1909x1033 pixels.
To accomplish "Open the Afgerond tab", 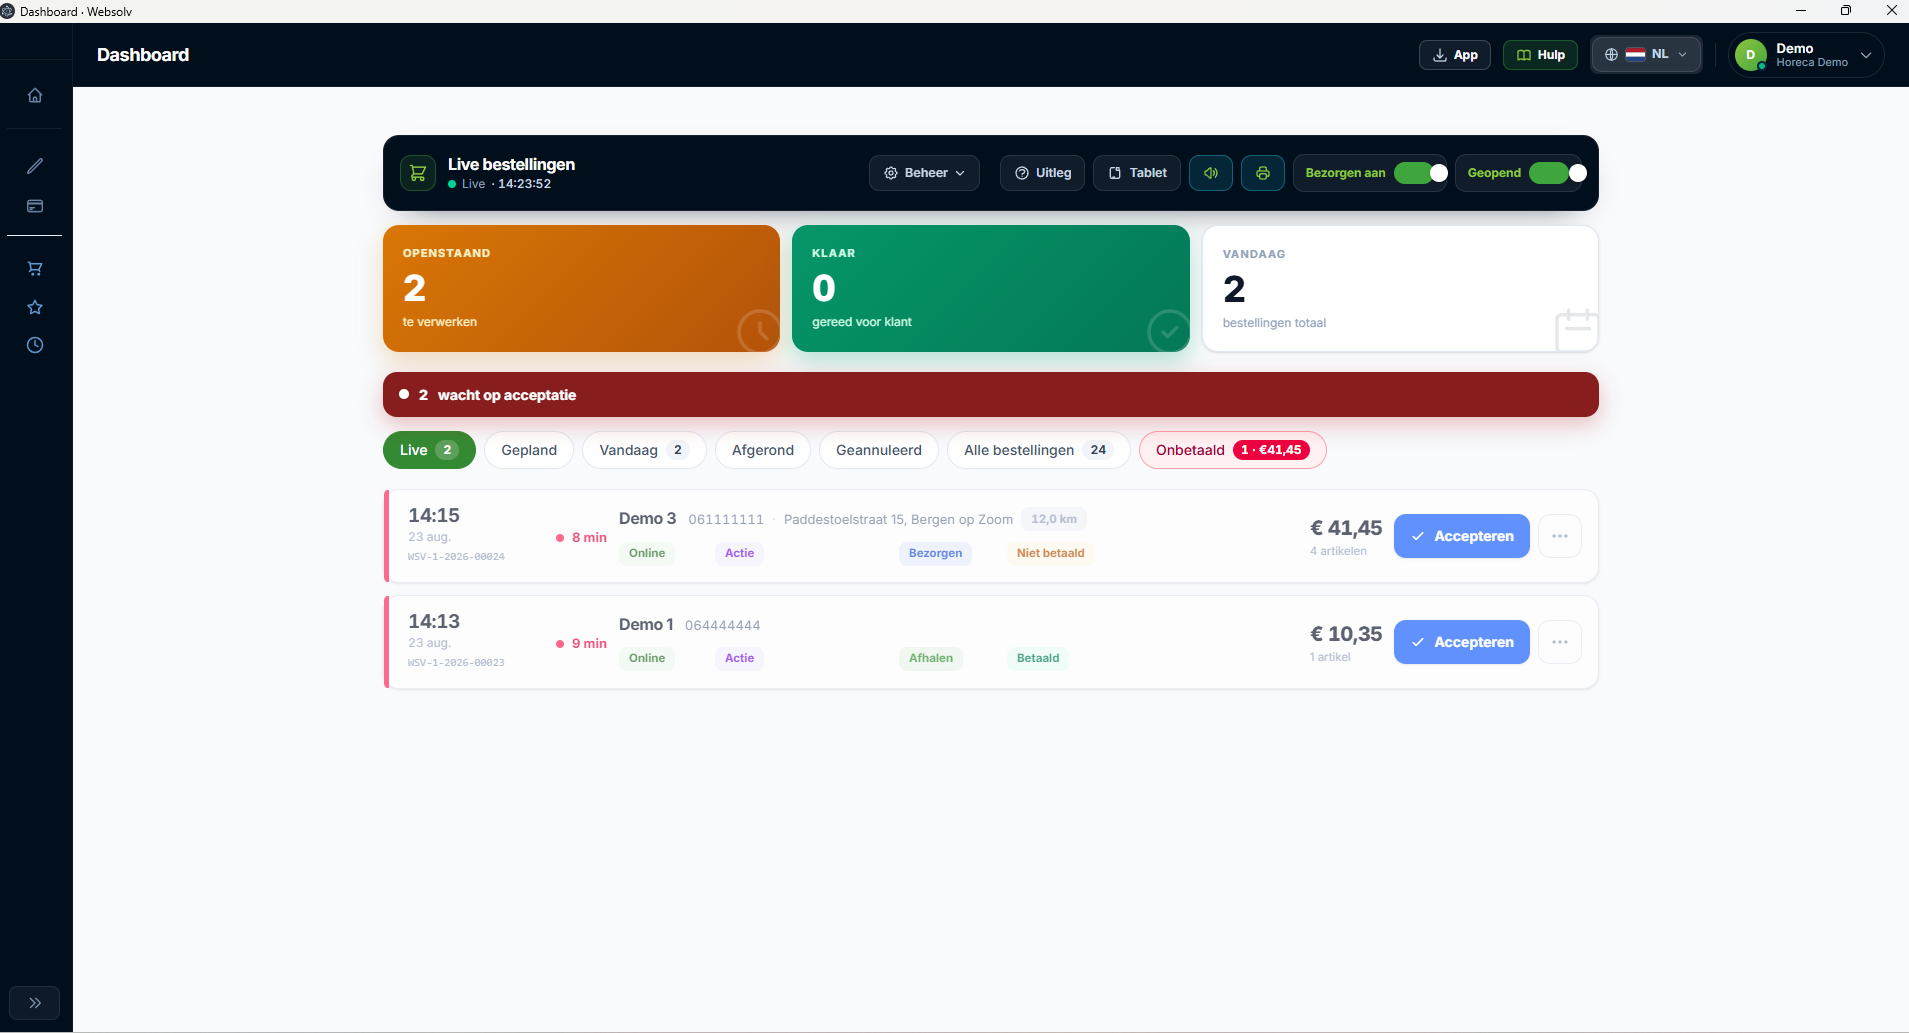I will tap(763, 450).
